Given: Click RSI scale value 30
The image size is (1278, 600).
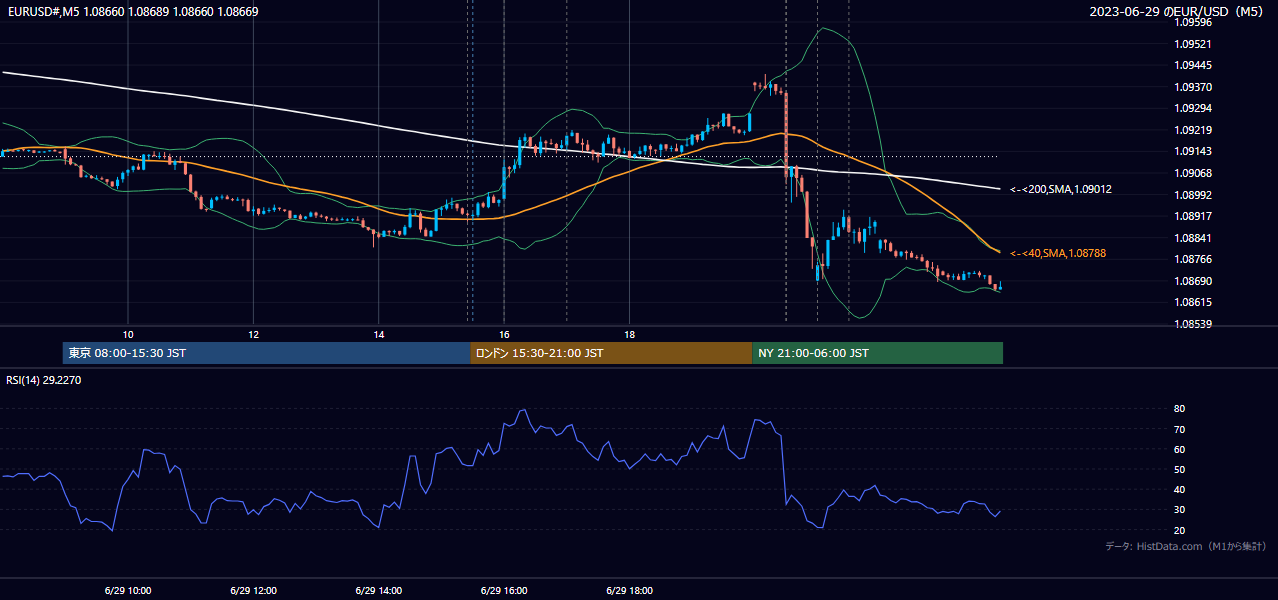Looking at the screenshot, I should coord(1179,510).
